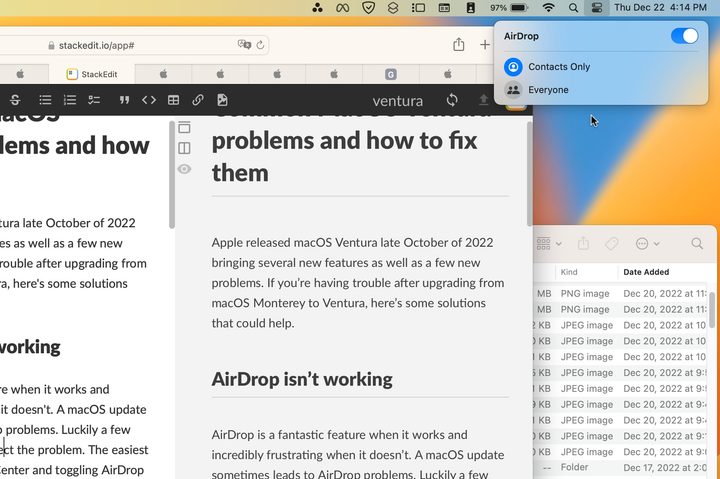Viewport: 720px width, 479px height.
Task: Open the Safari share button
Action: pyautogui.click(x=458, y=45)
